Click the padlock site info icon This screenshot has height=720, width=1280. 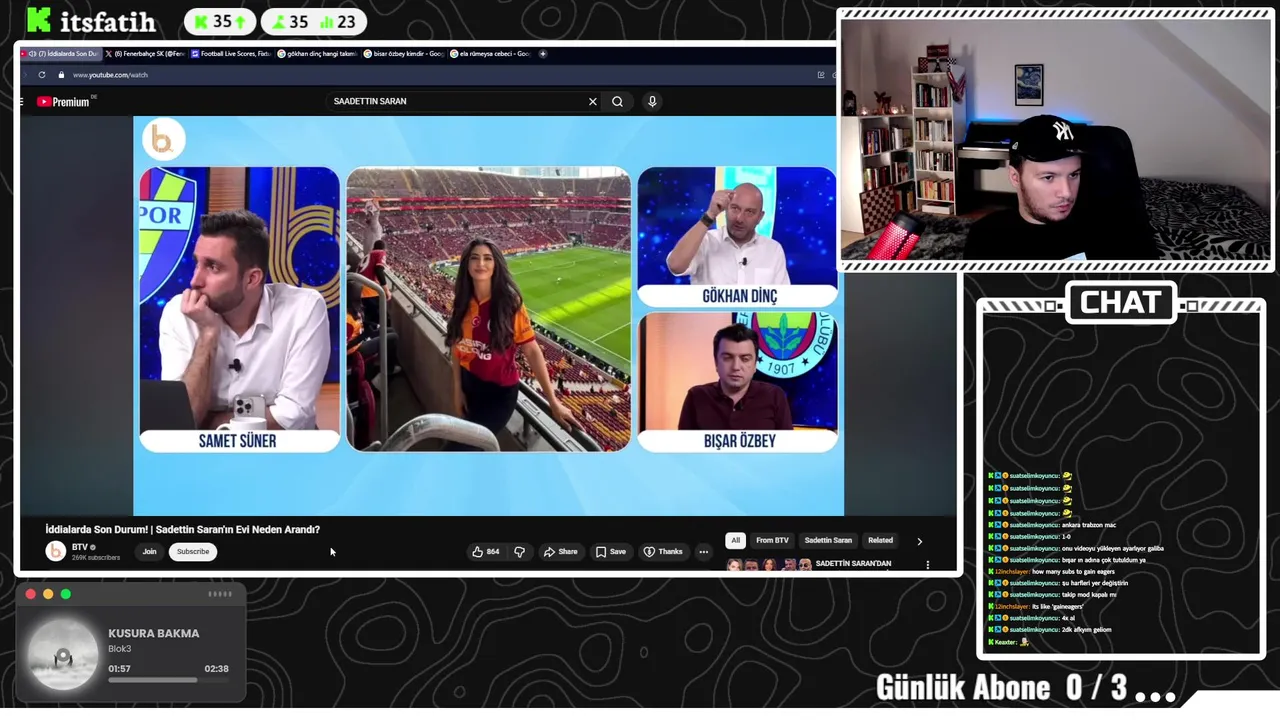click(61, 75)
